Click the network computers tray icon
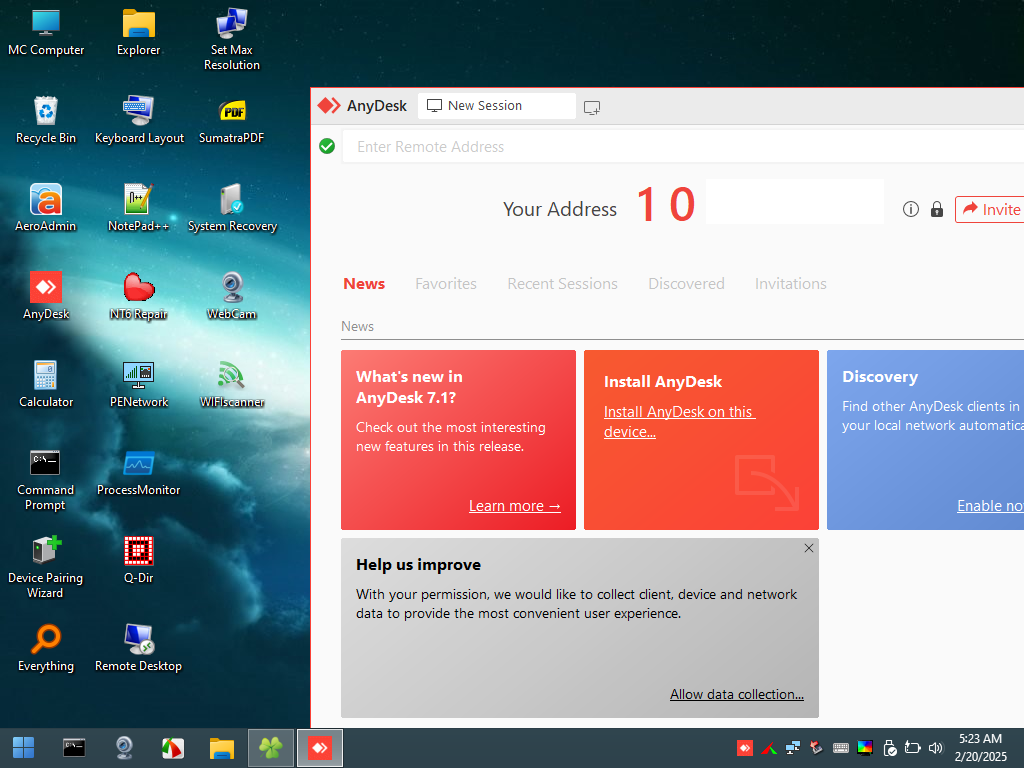Screen dimensions: 1024x768 click(x=793, y=748)
